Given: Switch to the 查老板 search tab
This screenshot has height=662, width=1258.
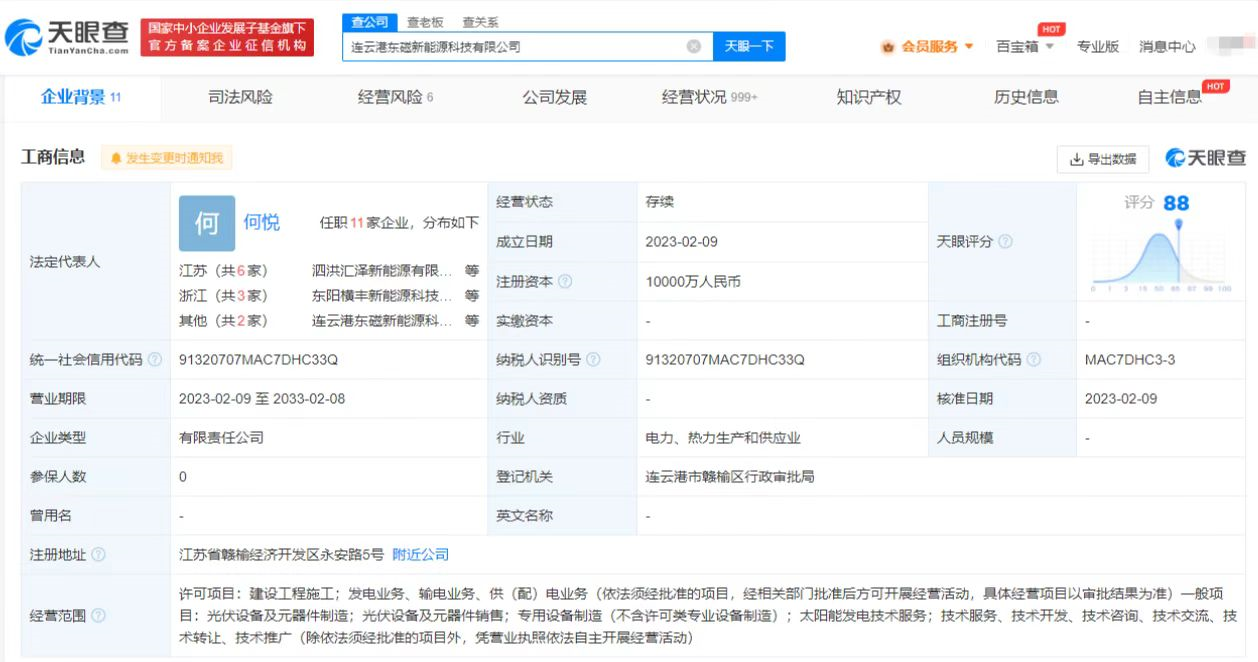Looking at the screenshot, I should tap(425, 22).
